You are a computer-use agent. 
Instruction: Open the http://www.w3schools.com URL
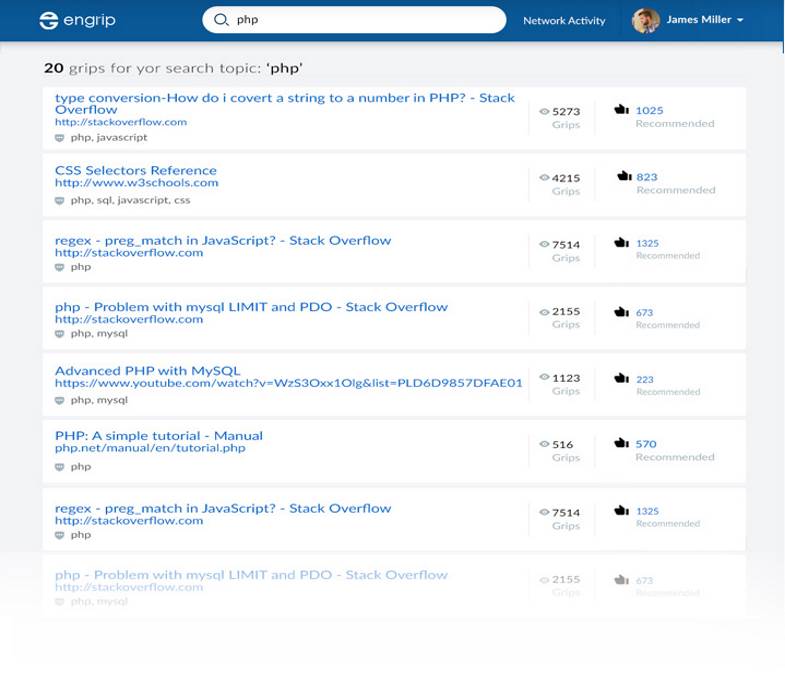click(137, 183)
